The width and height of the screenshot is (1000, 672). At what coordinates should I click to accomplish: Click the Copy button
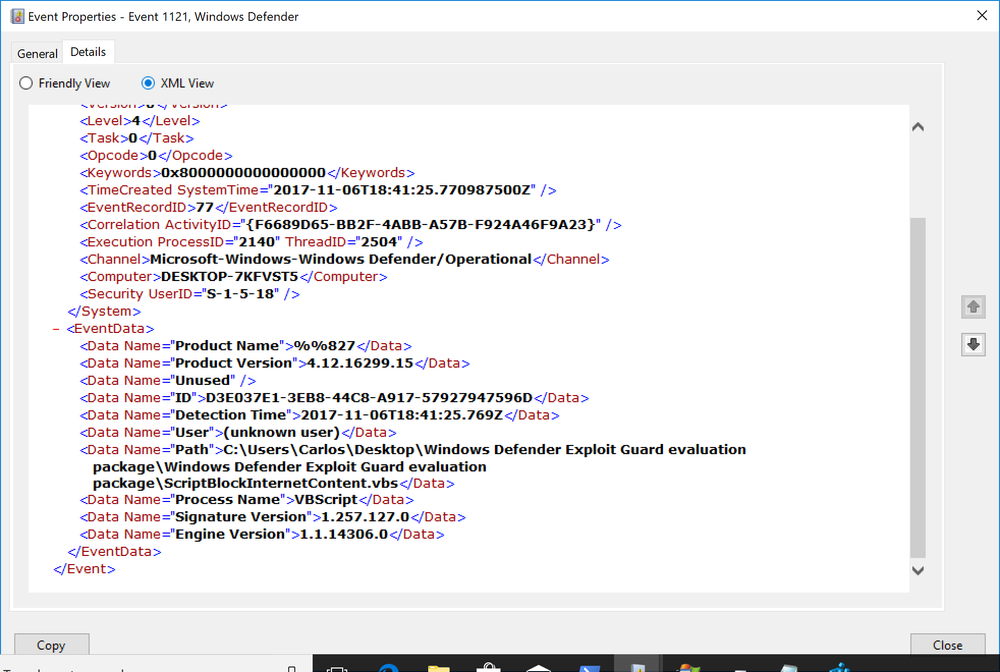point(51,645)
